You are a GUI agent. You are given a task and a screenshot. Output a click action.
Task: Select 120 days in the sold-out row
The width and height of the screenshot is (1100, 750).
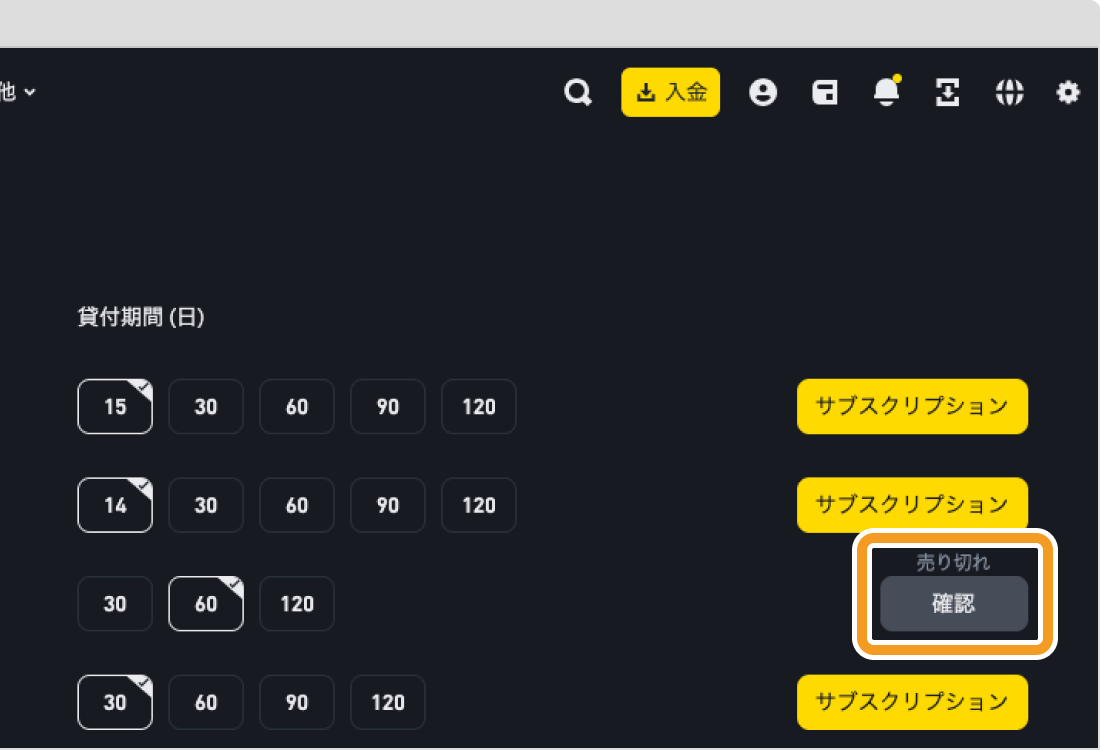pos(297,604)
